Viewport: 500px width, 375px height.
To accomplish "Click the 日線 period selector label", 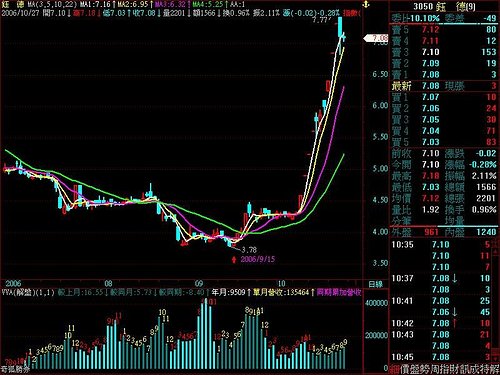I will [376, 284].
